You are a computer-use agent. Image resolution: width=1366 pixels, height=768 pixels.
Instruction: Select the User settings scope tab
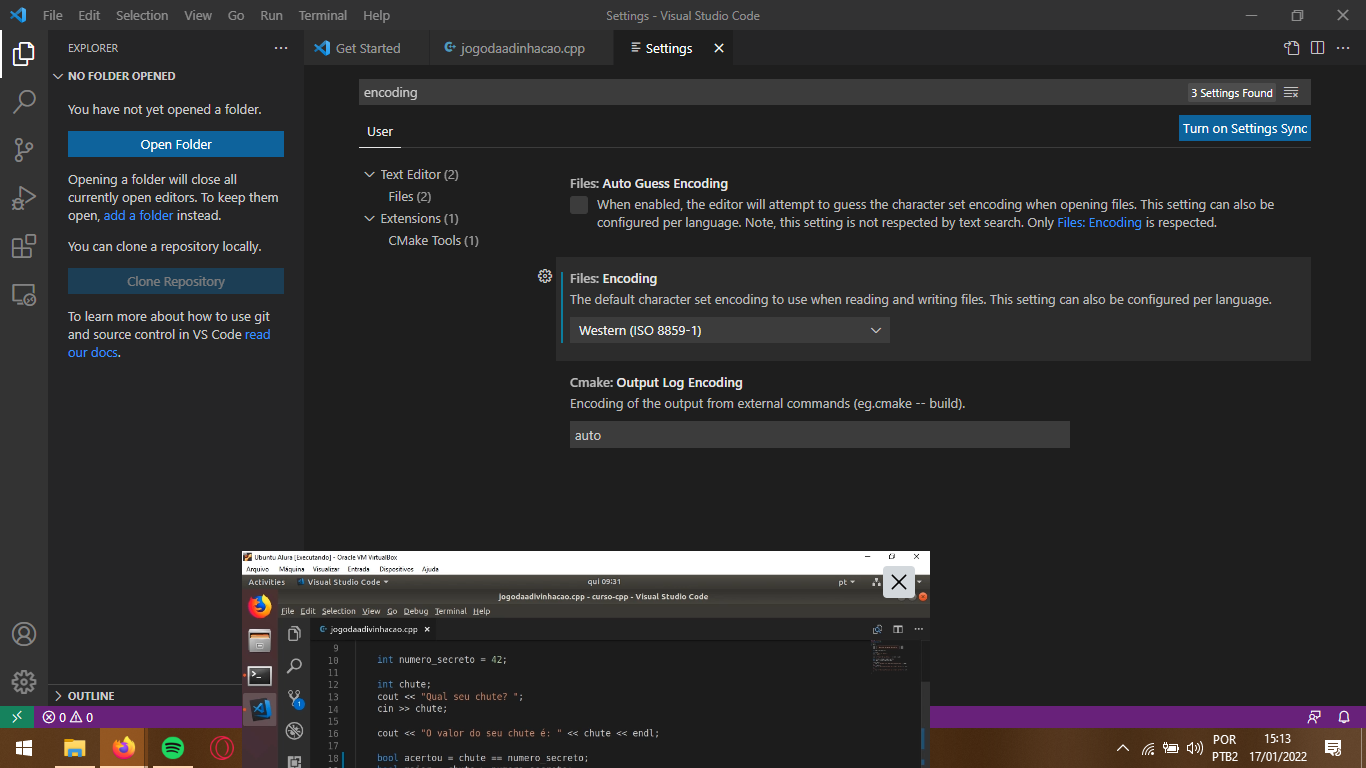click(x=380, y=131)
